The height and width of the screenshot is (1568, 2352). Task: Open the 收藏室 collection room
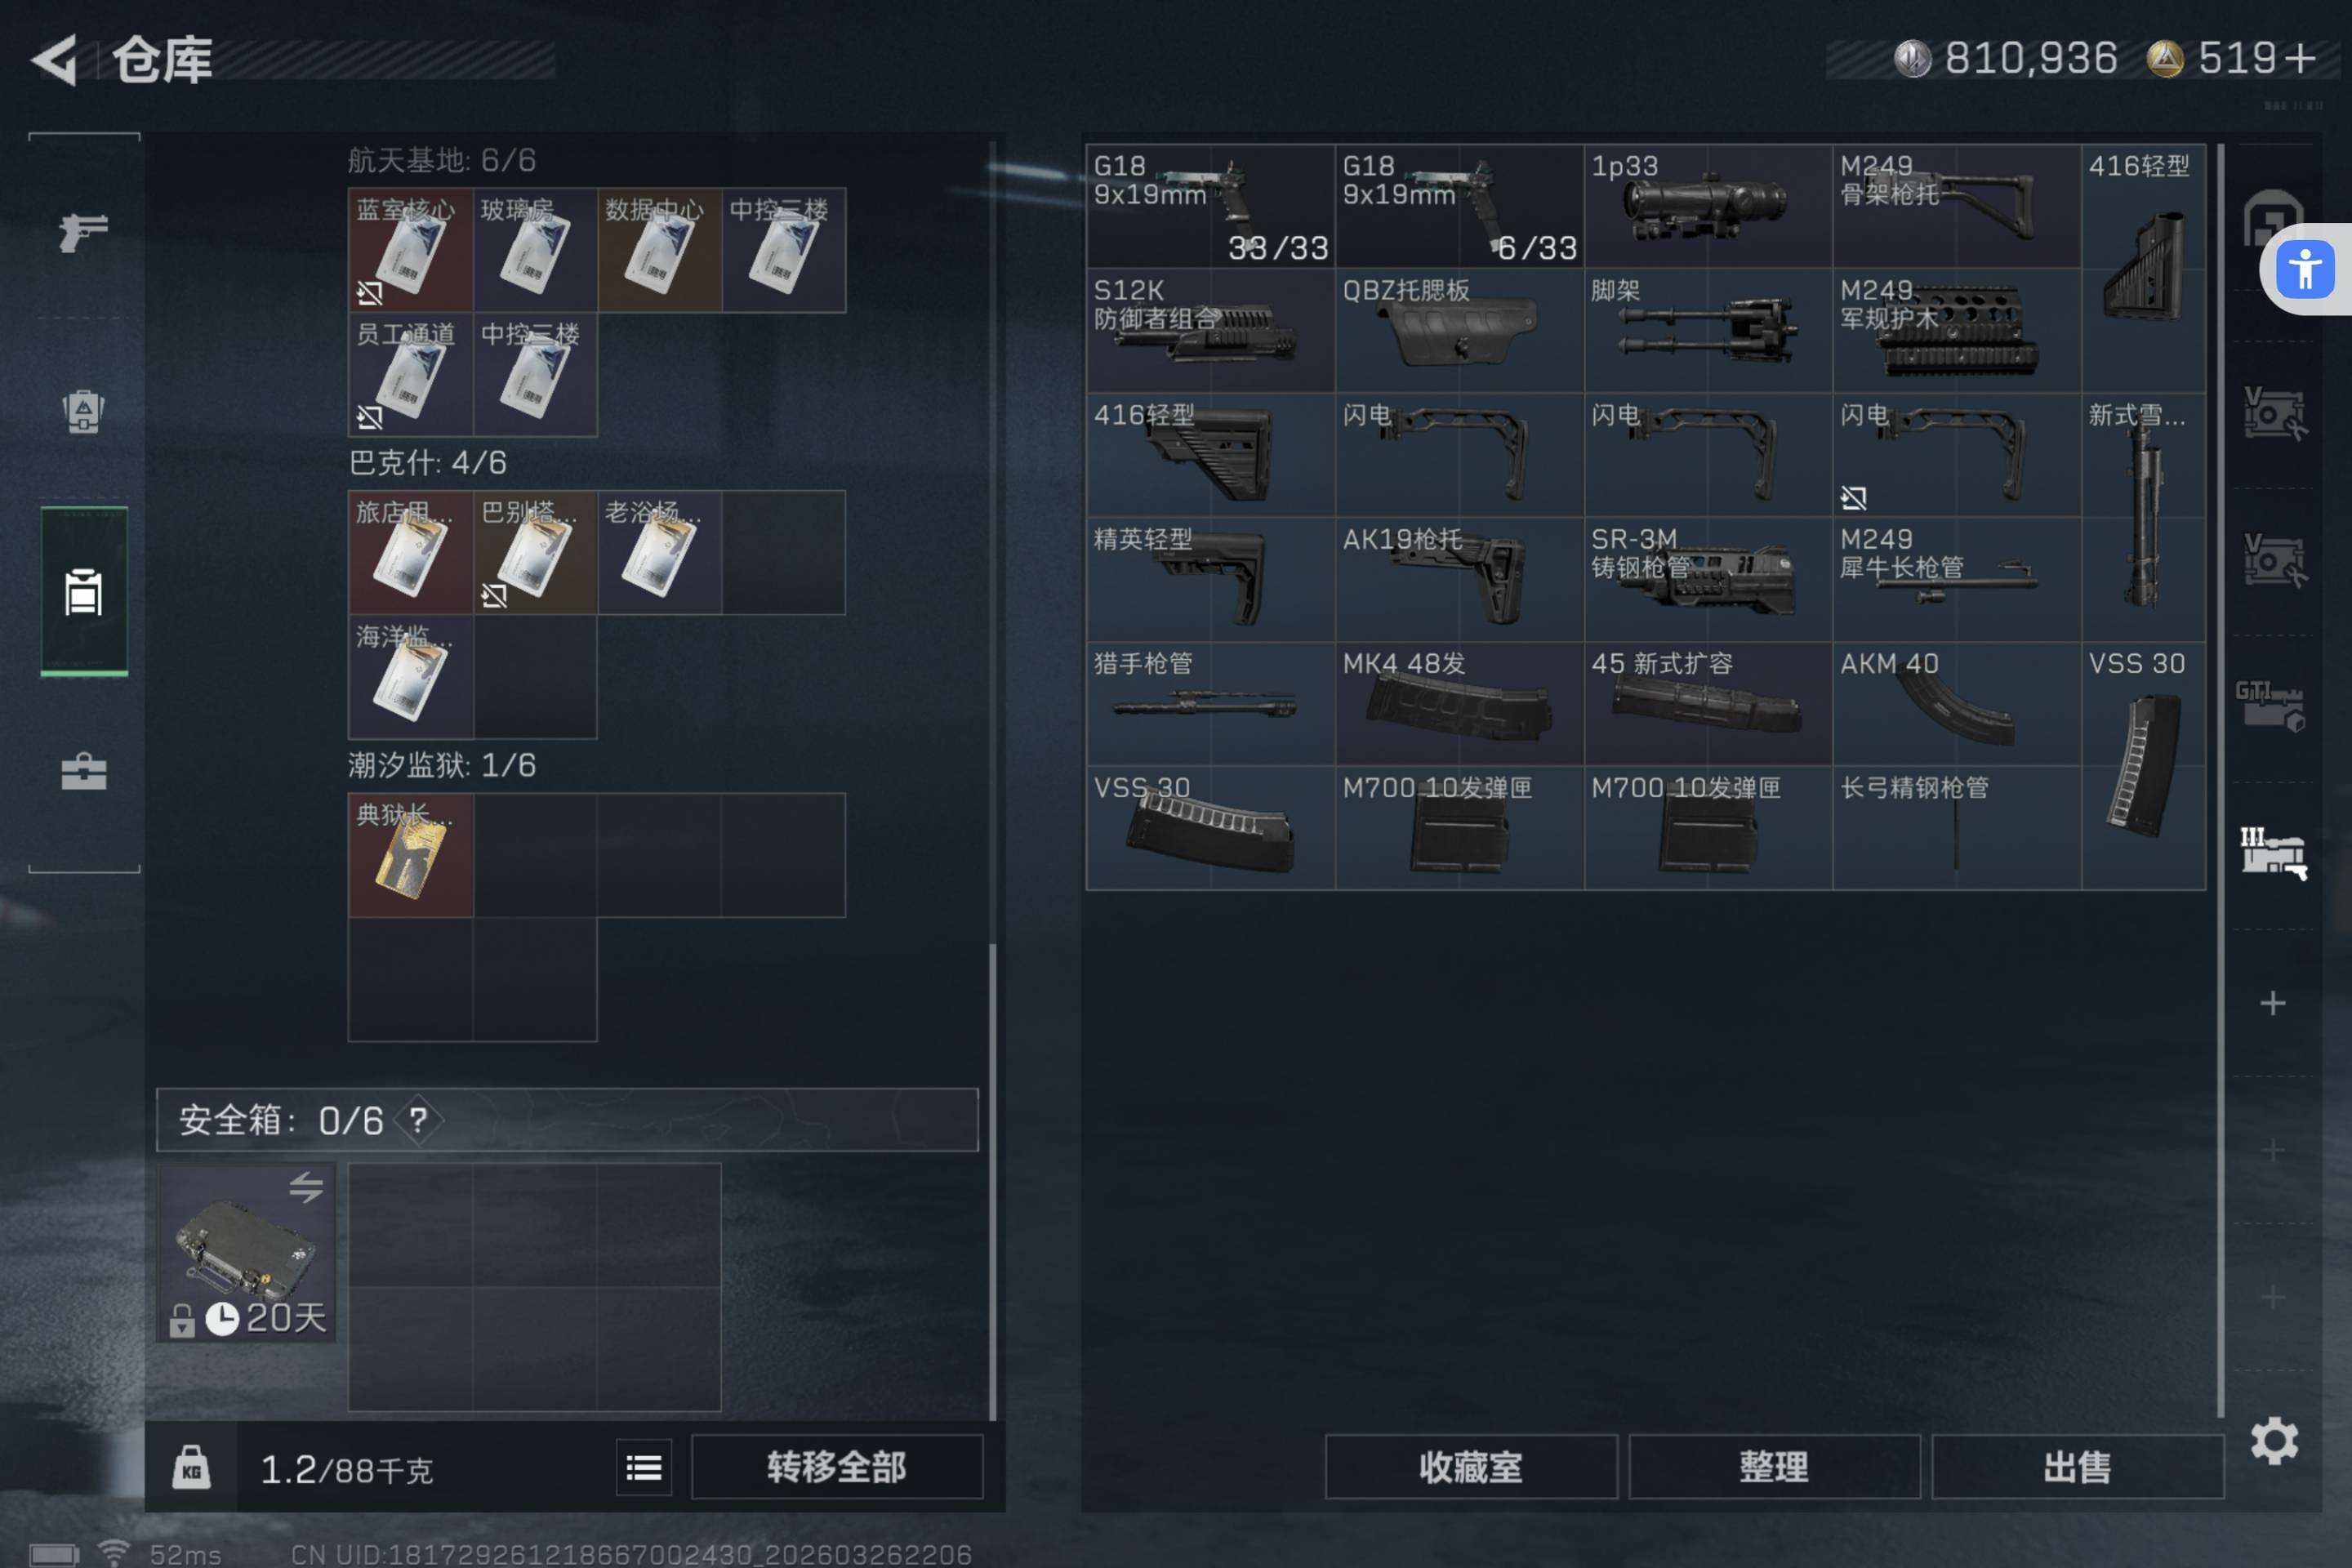tap(1471, 1467)
